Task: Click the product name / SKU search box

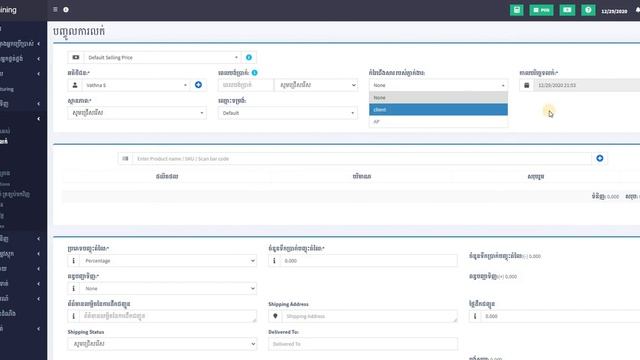Action: click(x=362, y=158)
